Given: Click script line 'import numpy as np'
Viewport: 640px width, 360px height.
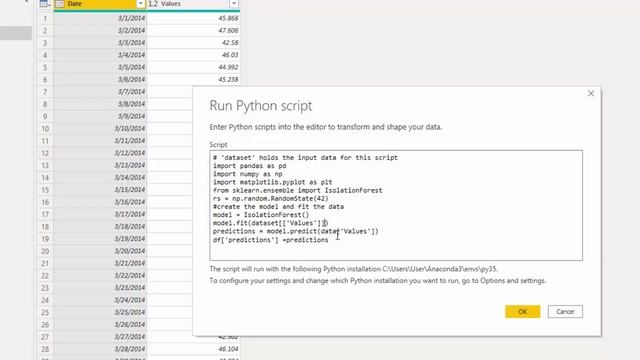Looking at the screenshot, I should (x=247, y=174).
